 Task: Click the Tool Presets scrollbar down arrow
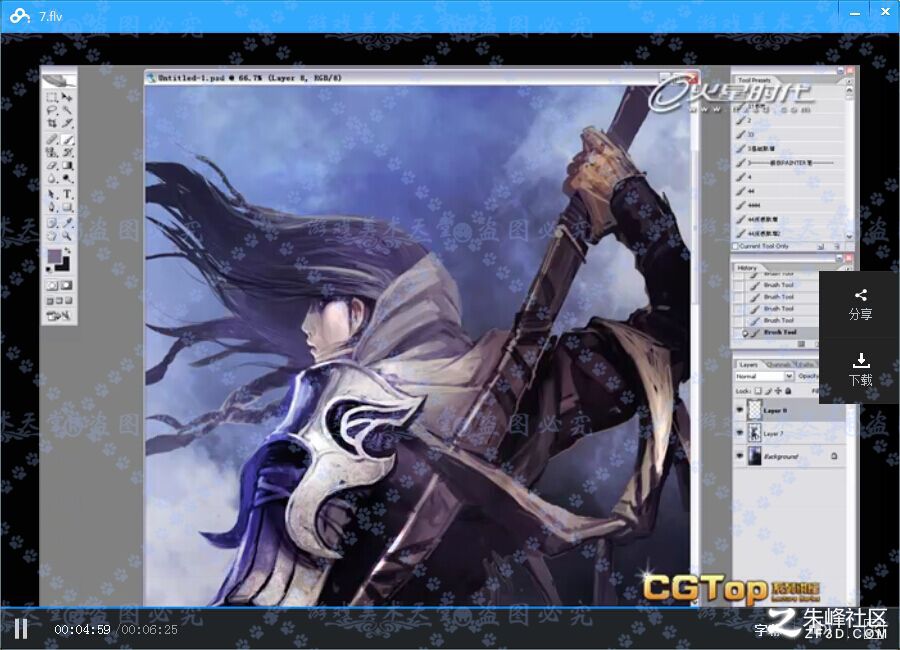(x=849, y=236)
